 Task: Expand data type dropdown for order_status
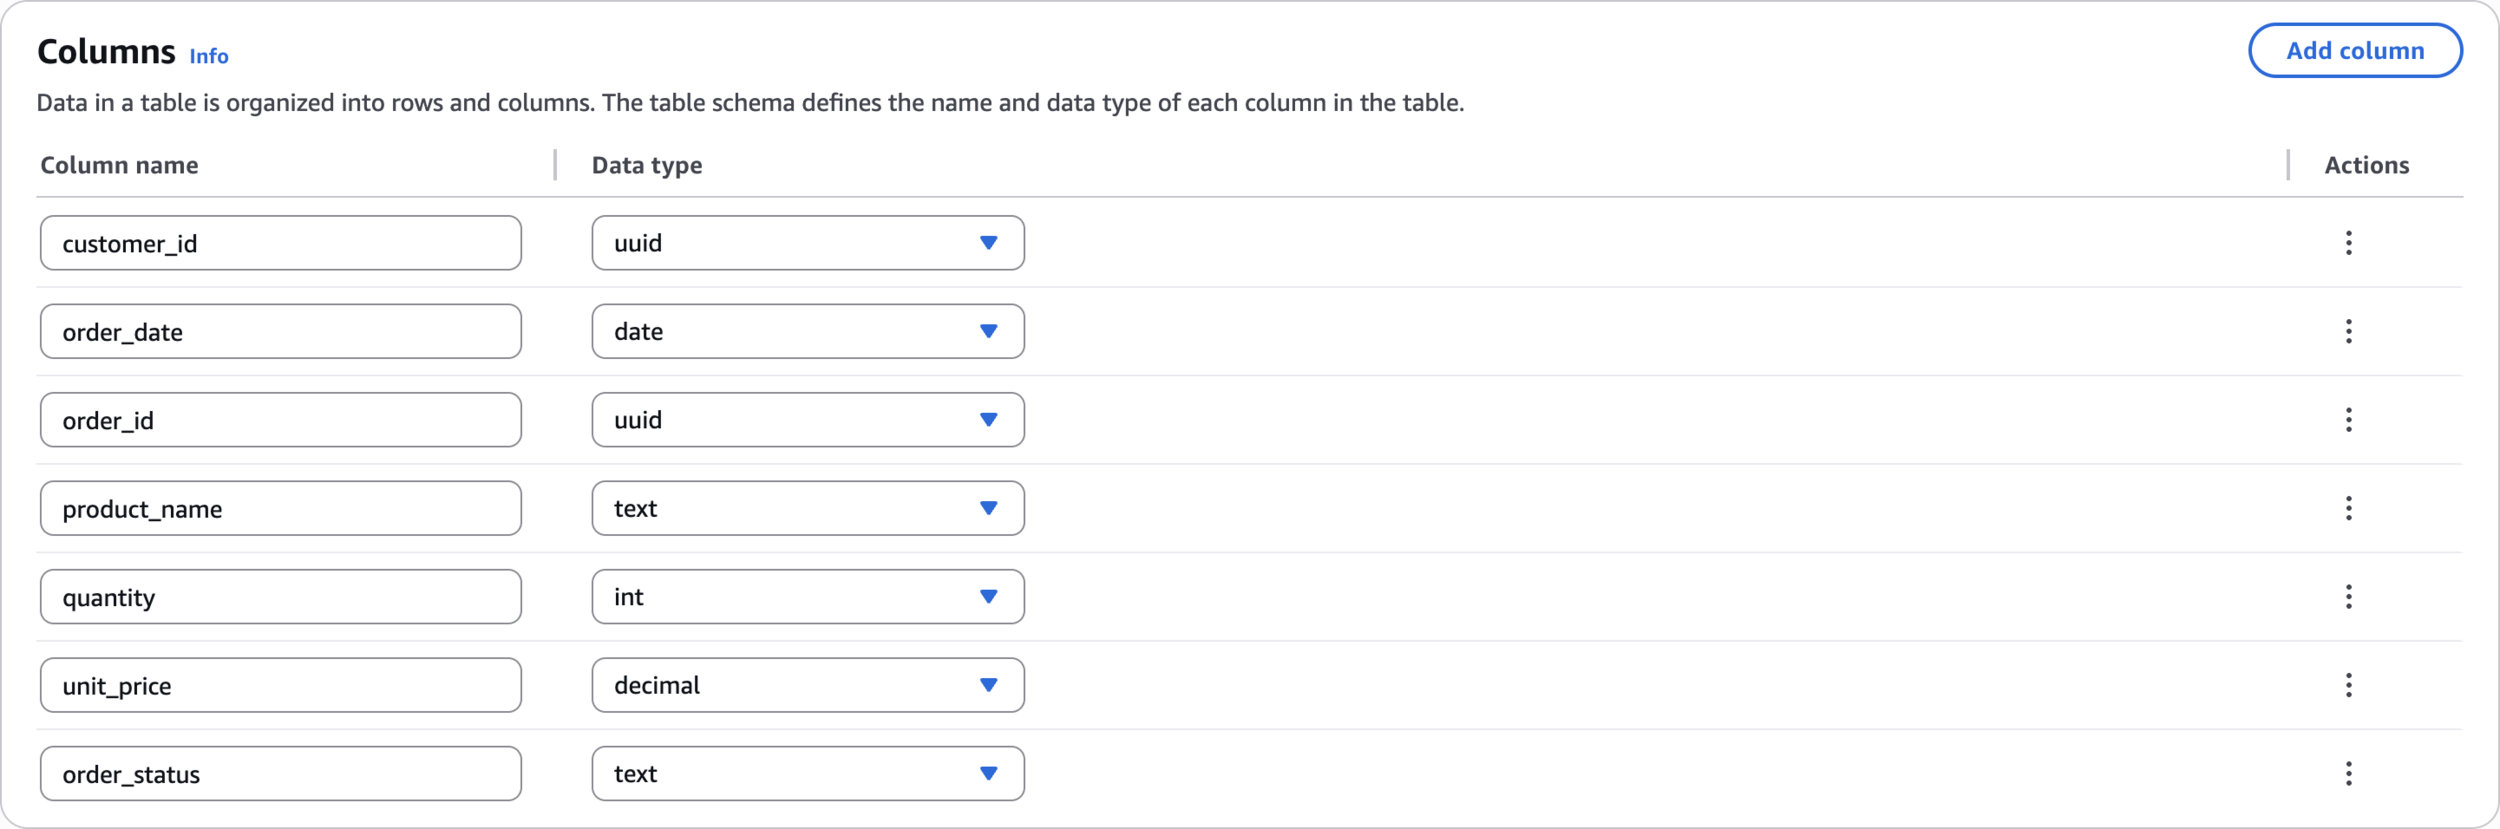point(807,774)
